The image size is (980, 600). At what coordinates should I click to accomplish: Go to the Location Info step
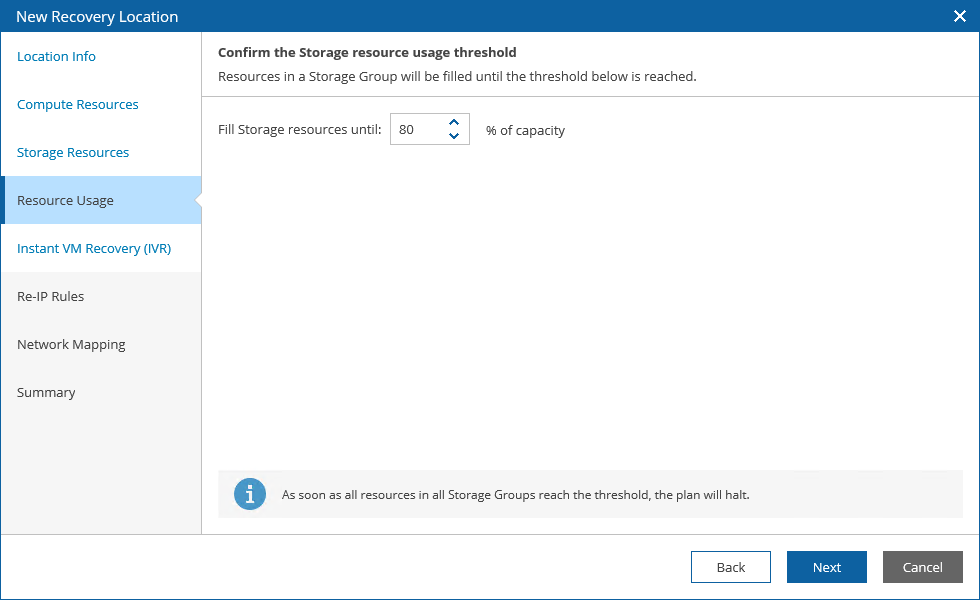point(57,56)
